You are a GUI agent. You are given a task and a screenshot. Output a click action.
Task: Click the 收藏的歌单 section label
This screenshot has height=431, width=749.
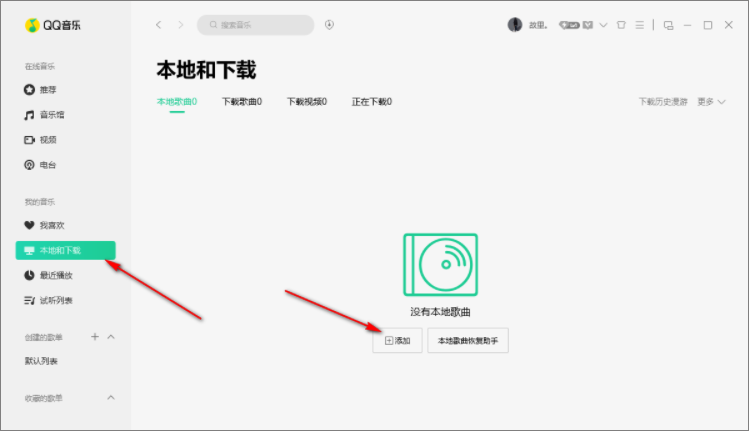(x=43, y=398)
